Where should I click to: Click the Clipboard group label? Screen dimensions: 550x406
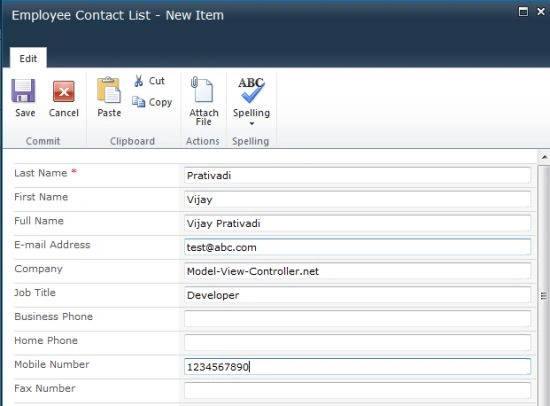(132, 141)
